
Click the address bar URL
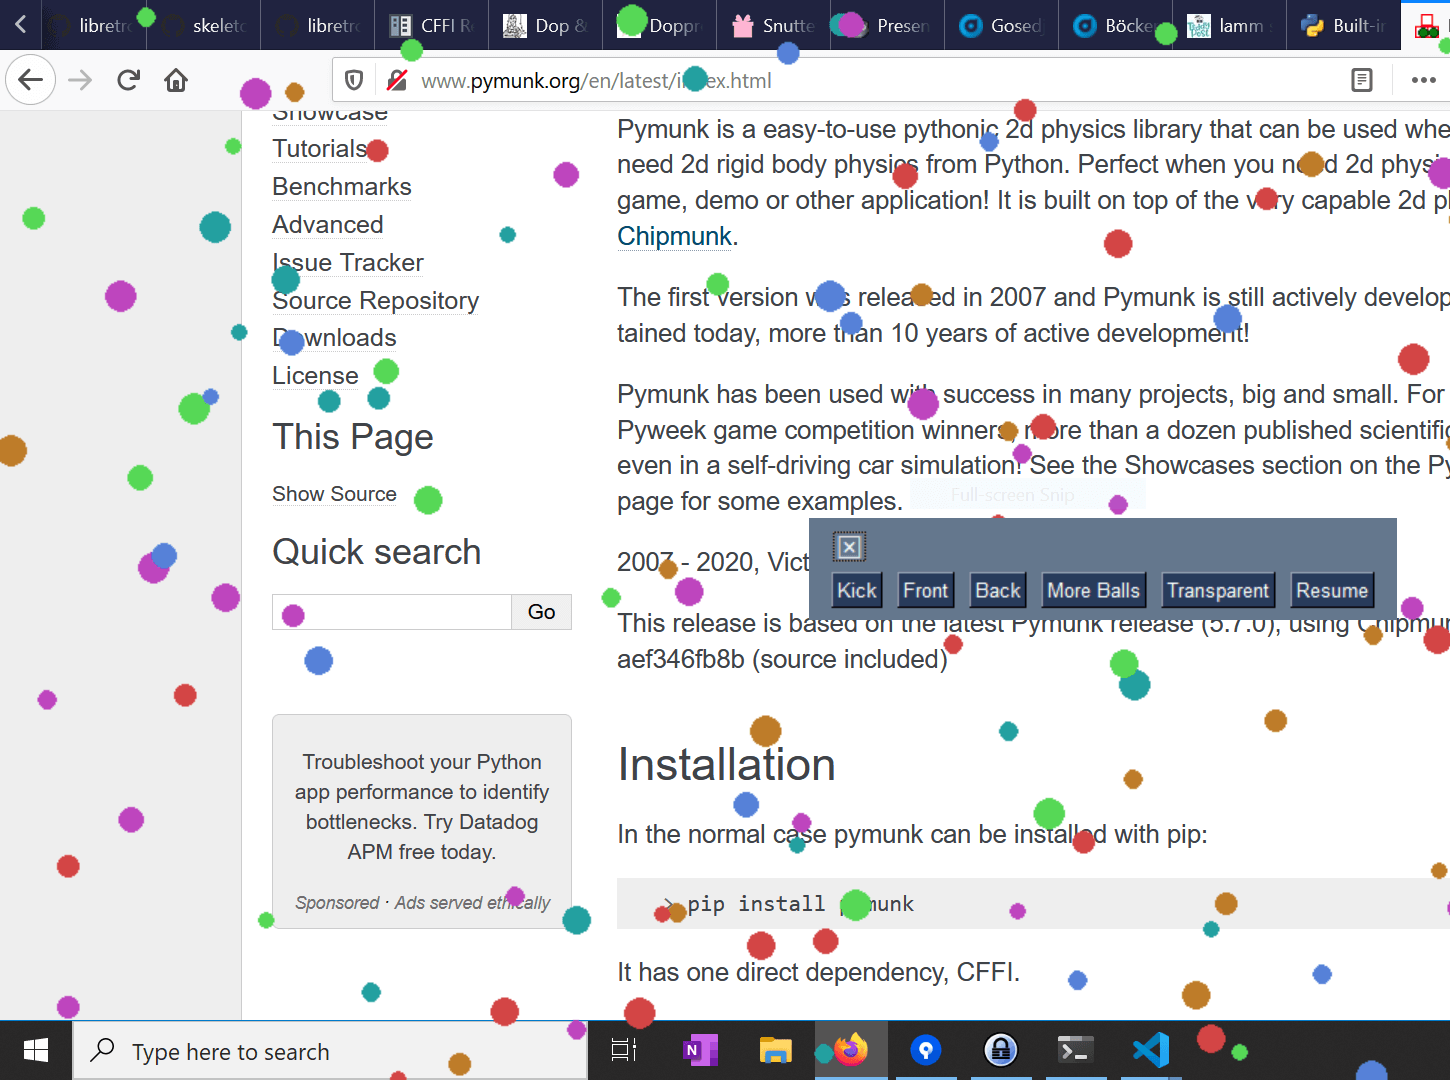pyautogui.click(x=596, y=81)
